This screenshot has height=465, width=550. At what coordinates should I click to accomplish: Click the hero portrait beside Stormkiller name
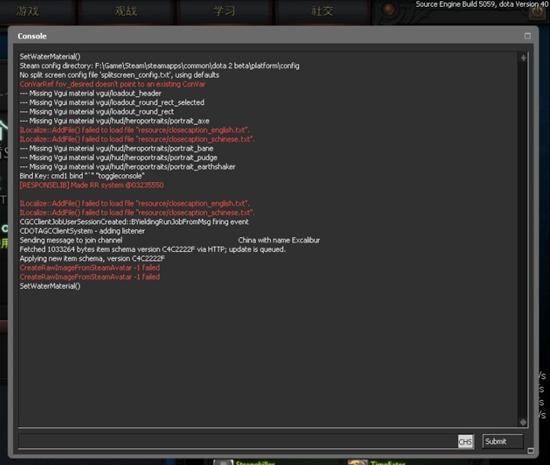[x=223, y=463]
